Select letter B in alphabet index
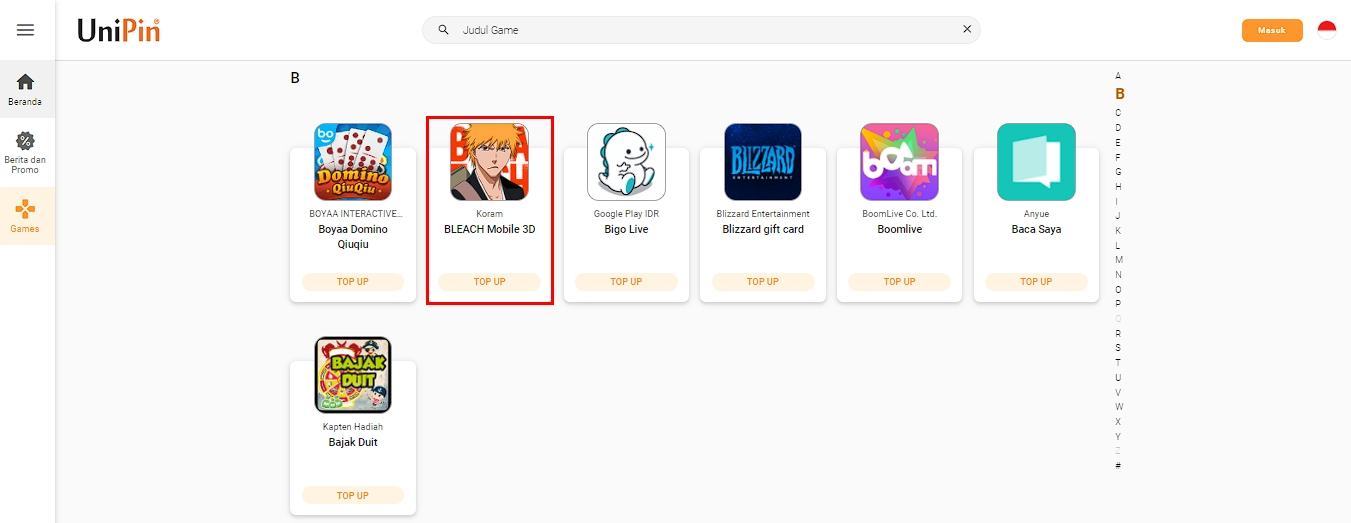The height and width of the screenshot is (523, 1351). click(1120, 94)
